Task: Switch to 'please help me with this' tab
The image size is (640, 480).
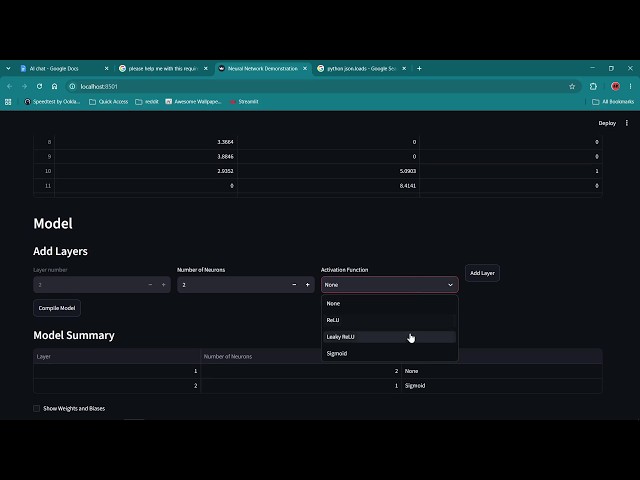Action: tap(163, 69)
